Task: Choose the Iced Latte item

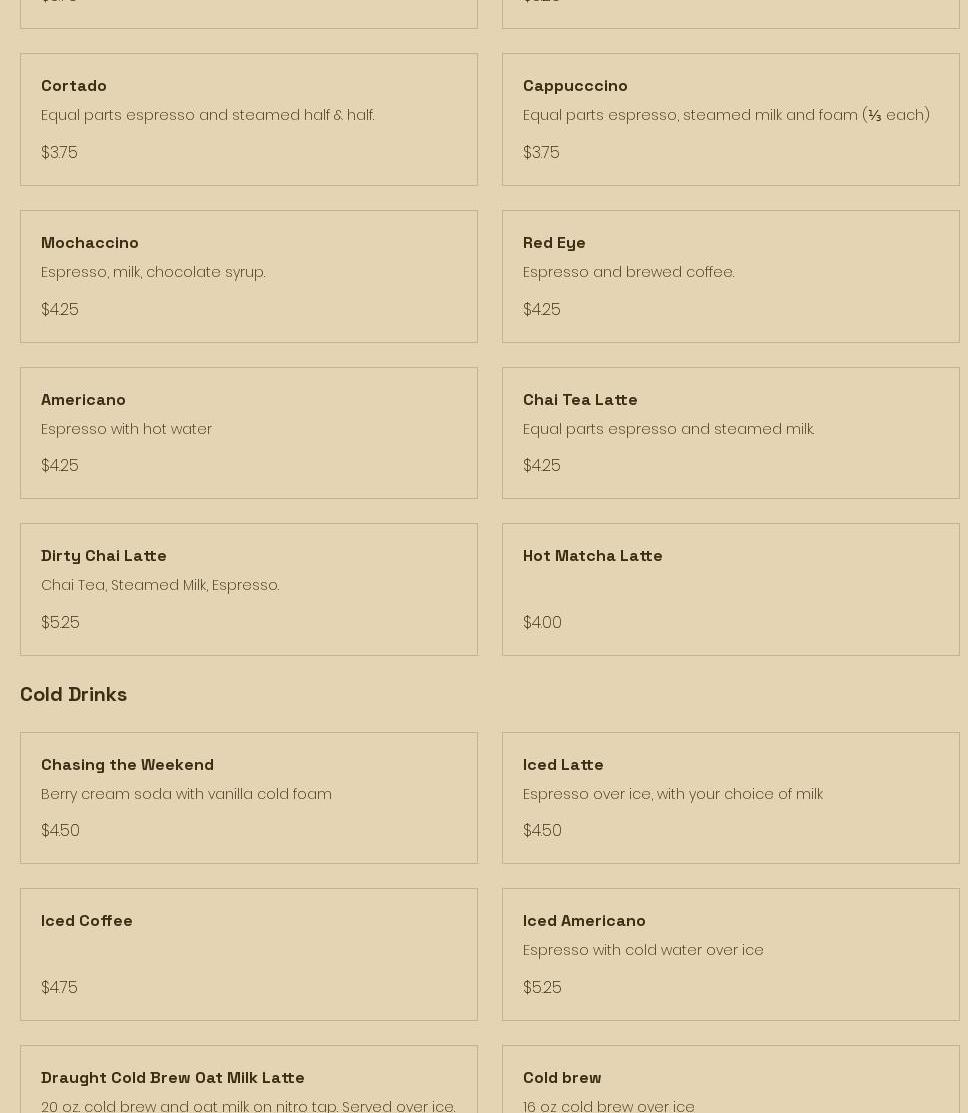Action: pyautogui.click(x=563, y=765)
